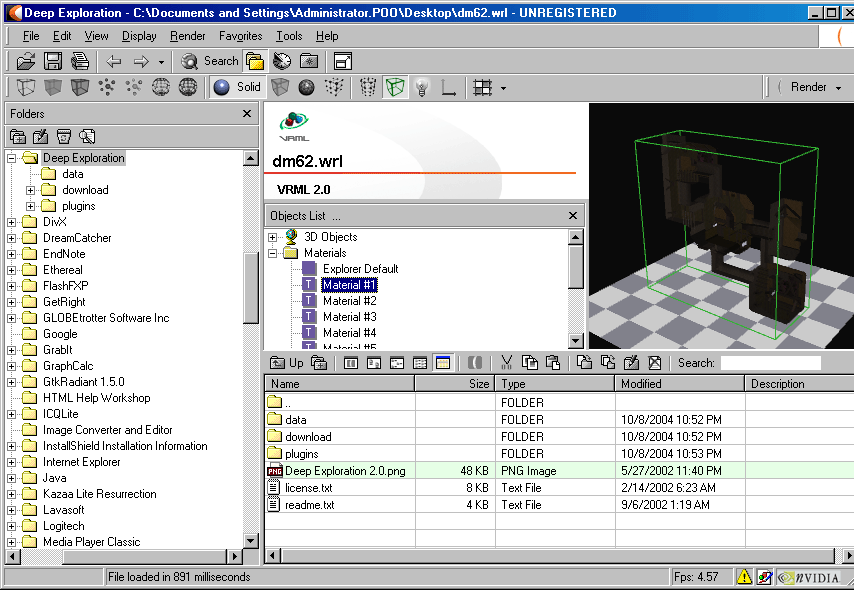The width and height of the screenshot is (854, 590).
Task: Open the grid options dropdown arrow
Action: tap(503, 88)
